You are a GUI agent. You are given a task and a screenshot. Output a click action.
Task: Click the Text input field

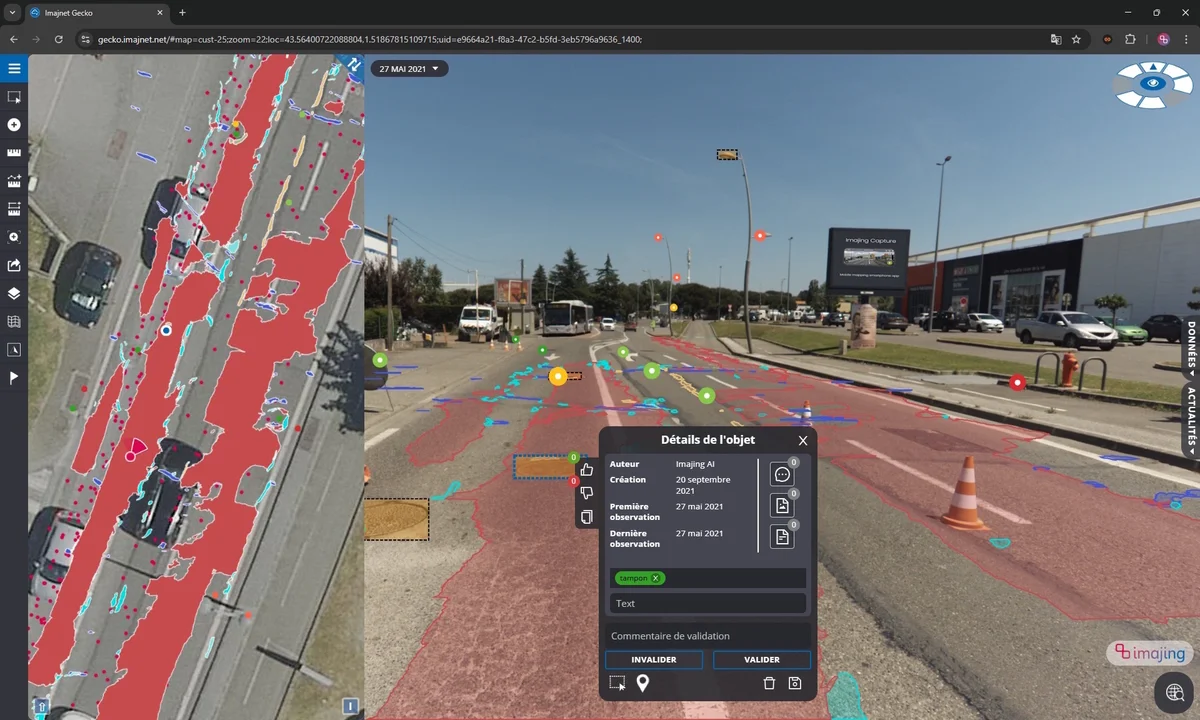click(708, 603)
